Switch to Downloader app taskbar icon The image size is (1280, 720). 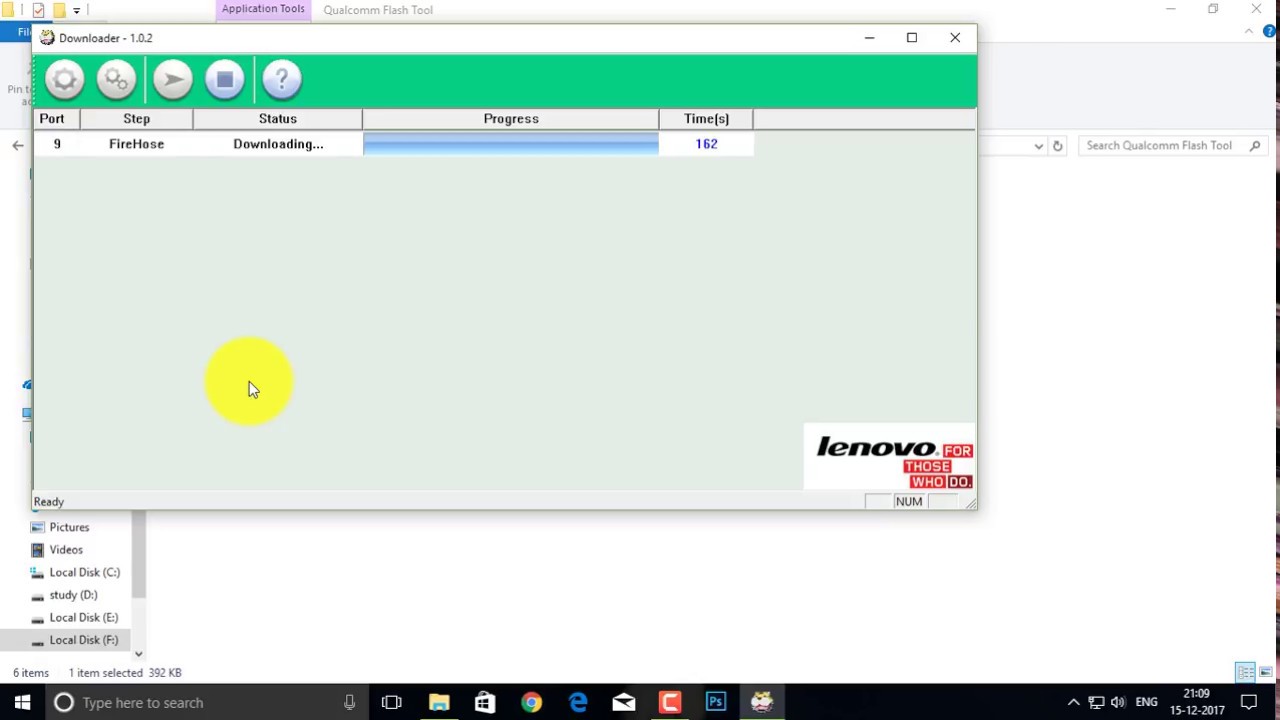[x=762, y=703]
